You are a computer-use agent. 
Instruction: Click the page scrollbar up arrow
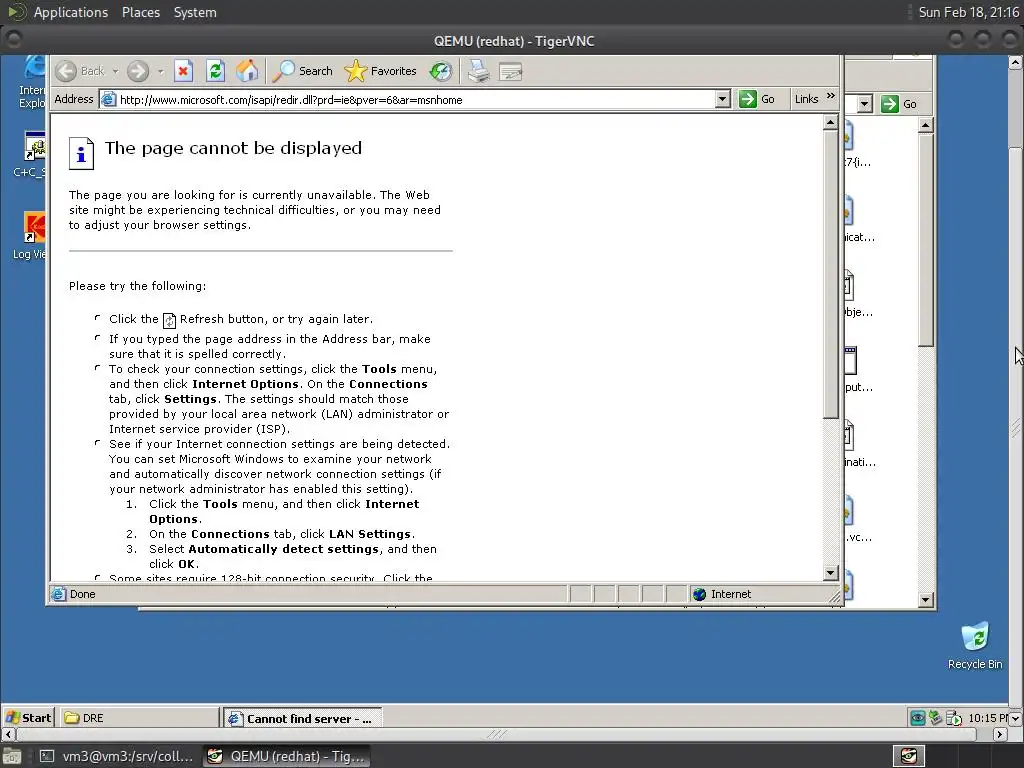(830, 122)
